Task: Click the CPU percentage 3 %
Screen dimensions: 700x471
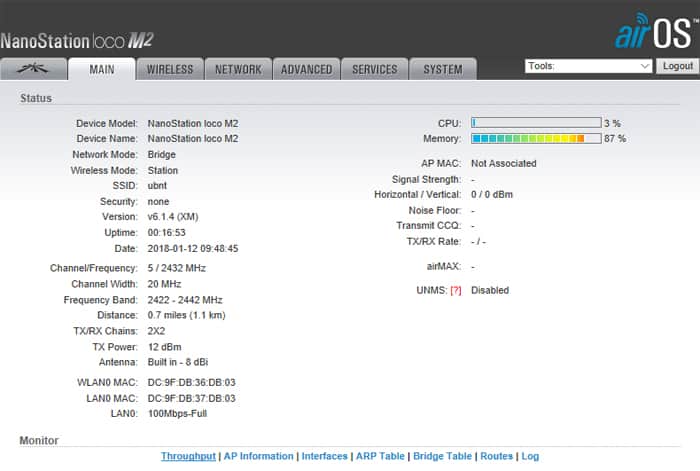Action: [x=612, y=123]
